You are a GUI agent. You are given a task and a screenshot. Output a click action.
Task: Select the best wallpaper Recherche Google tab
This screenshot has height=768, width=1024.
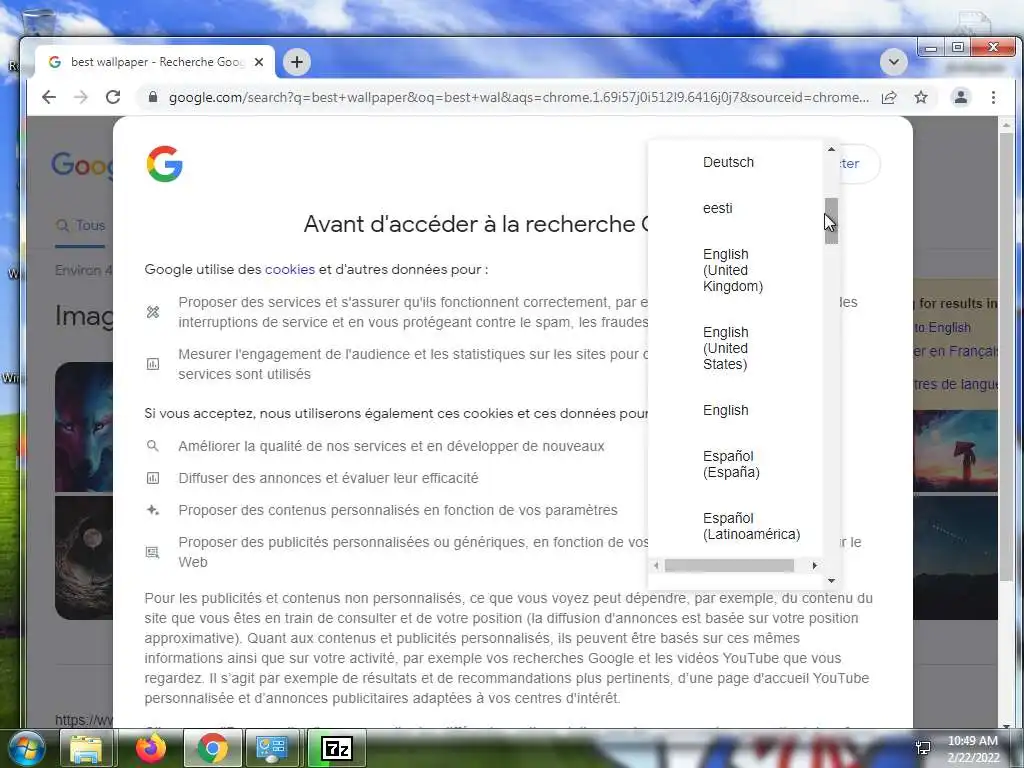pyautogui.click(x=154, y=62)
